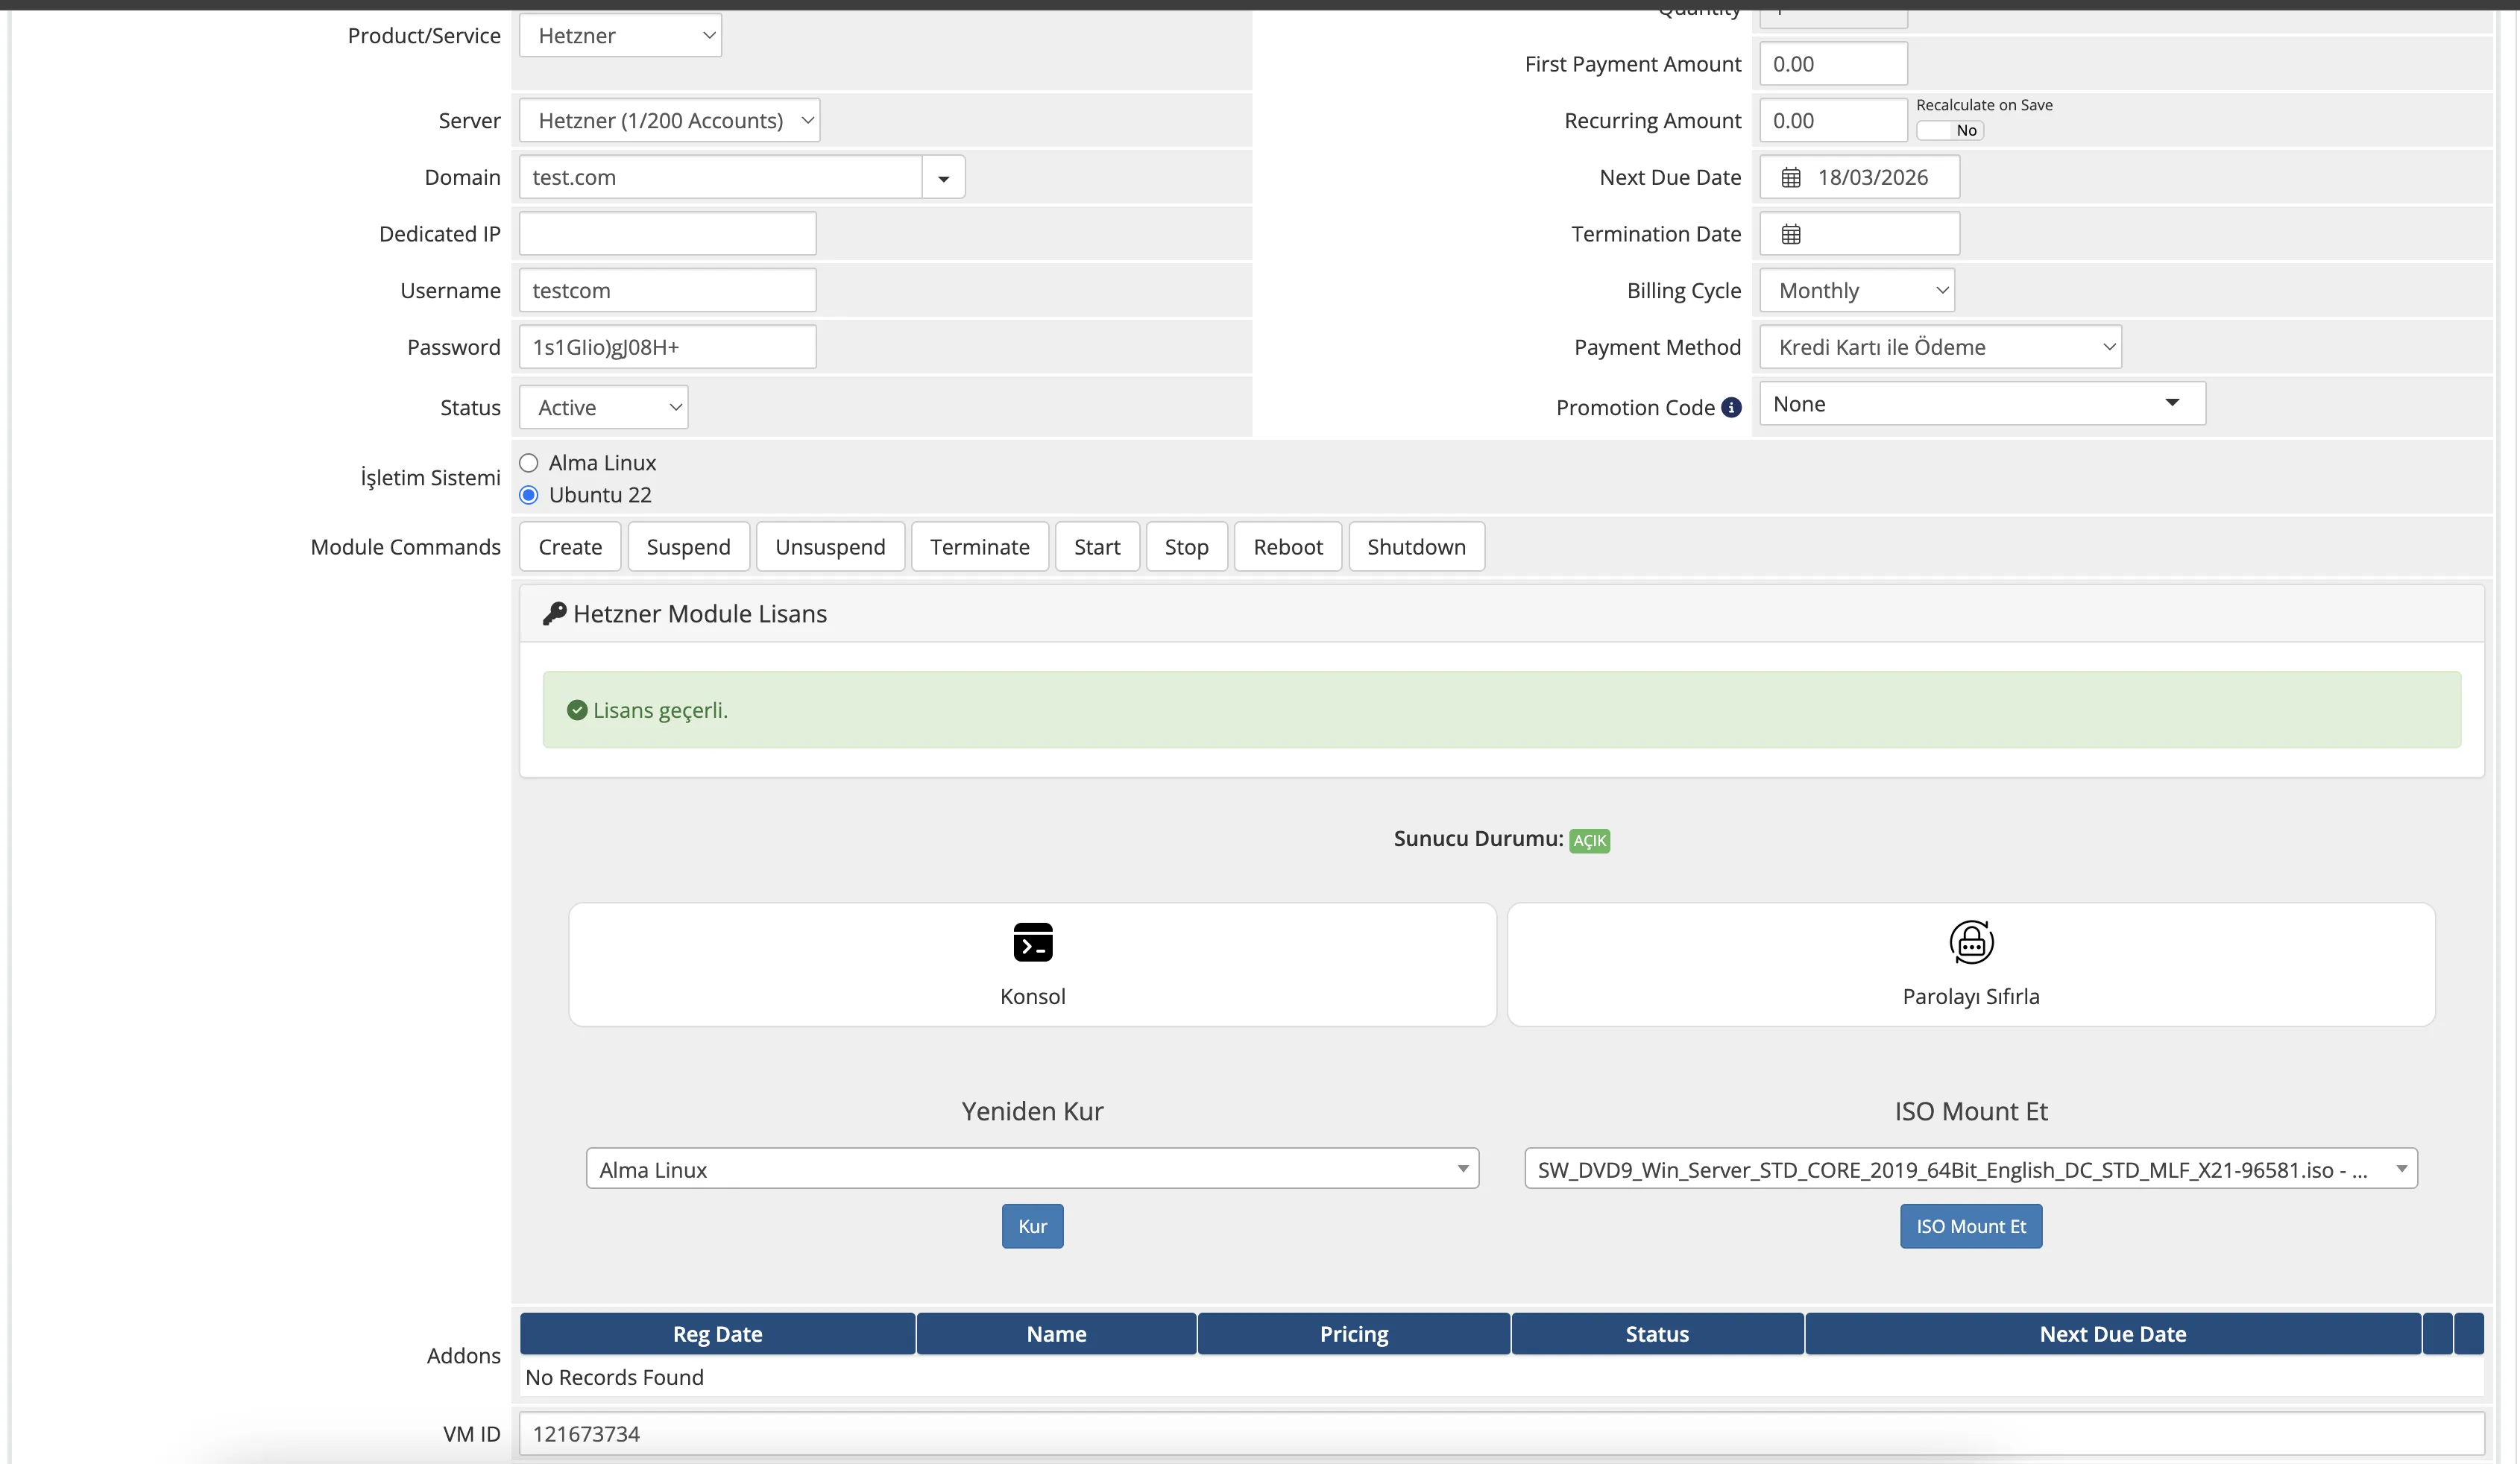The image size is (2520, 1464).
Task: Click the Dedicated IP input field
Action: click(x=667, y=234)
